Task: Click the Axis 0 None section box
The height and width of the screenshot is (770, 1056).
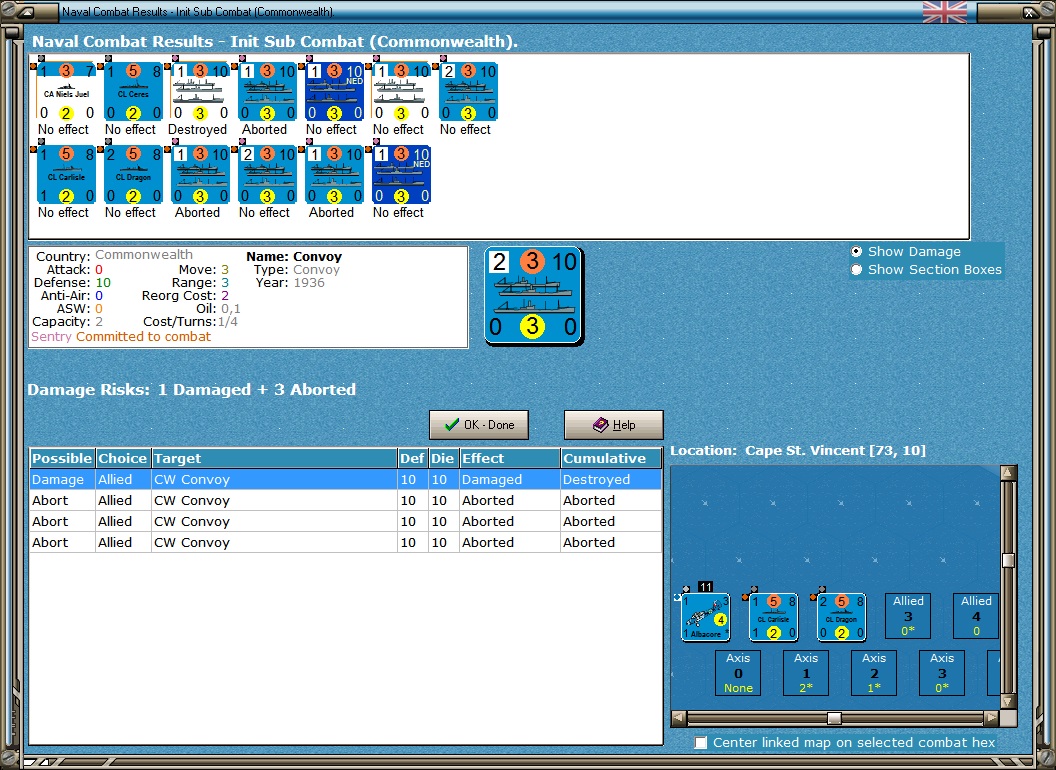Action: [x=738, y=672]
